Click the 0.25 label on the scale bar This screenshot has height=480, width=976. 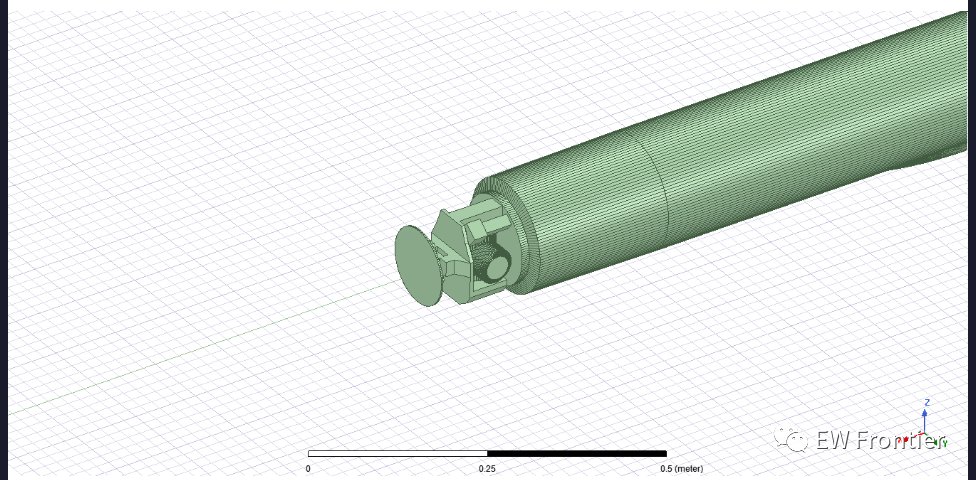(x=487, y=469)
